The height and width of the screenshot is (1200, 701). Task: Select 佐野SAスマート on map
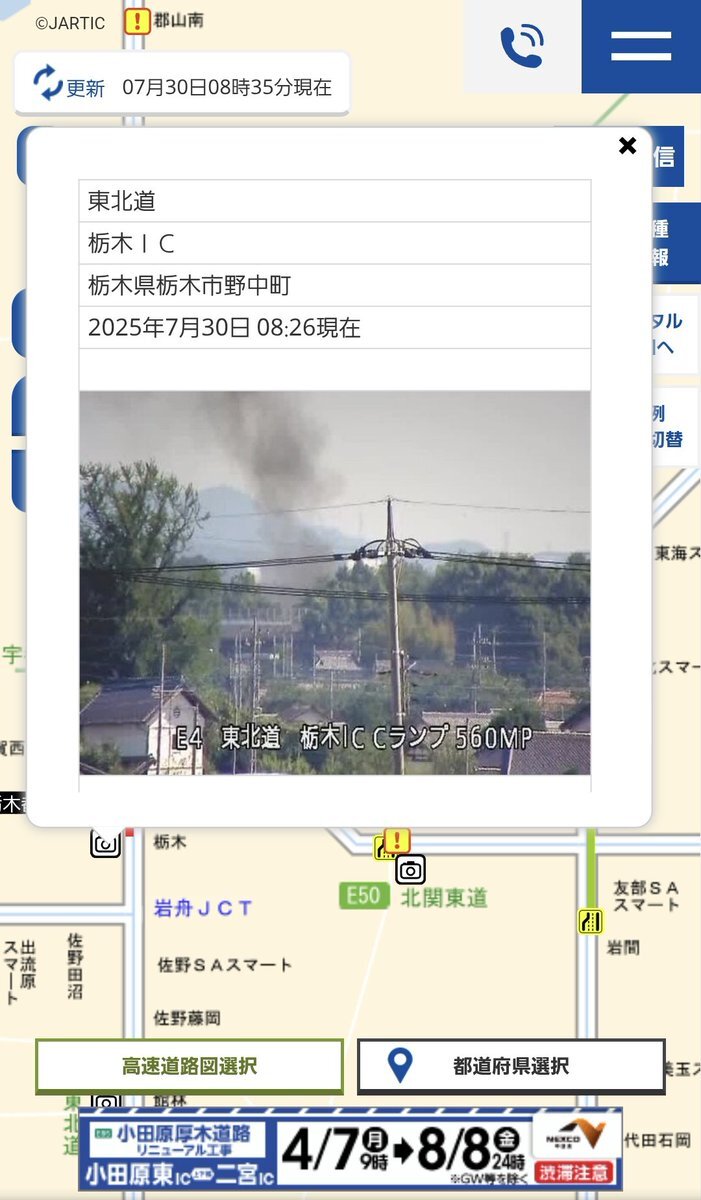click(225, 965)
